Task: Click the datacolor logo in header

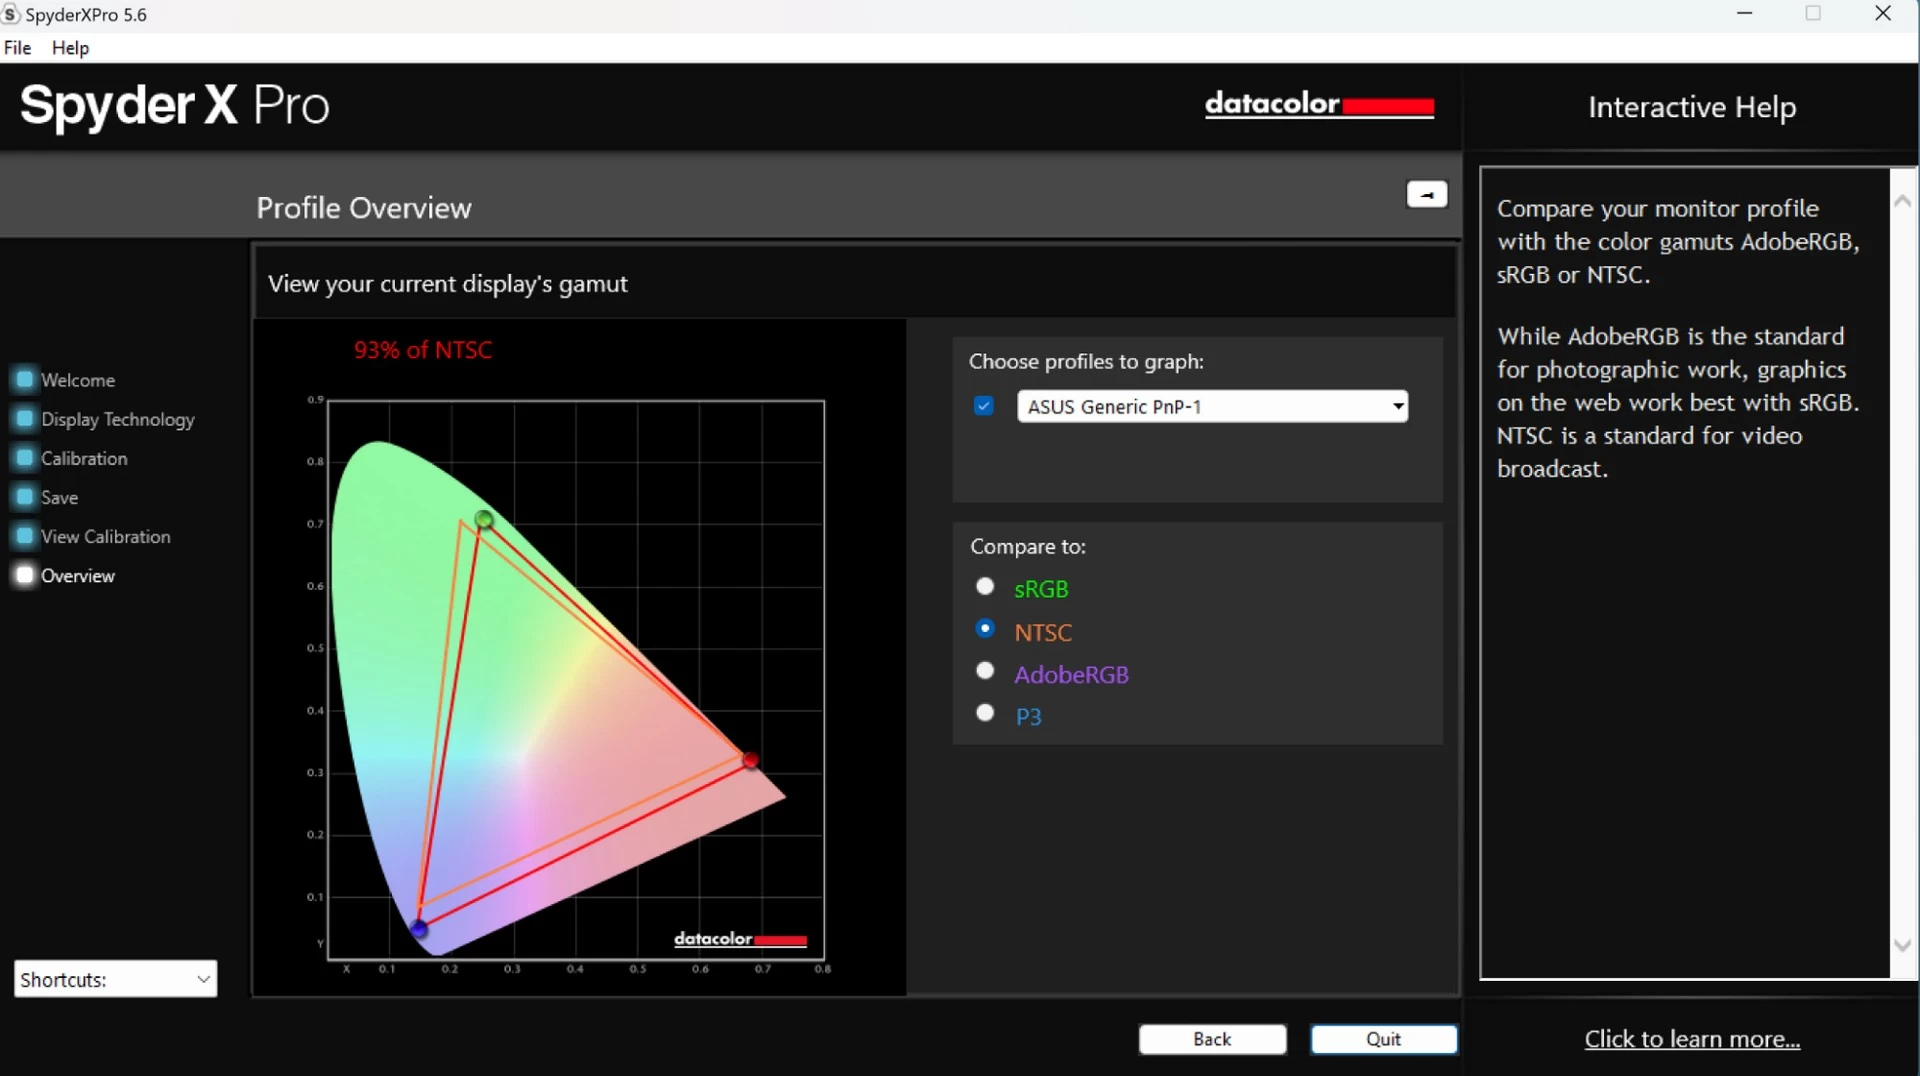Action: click(1318, 105)
